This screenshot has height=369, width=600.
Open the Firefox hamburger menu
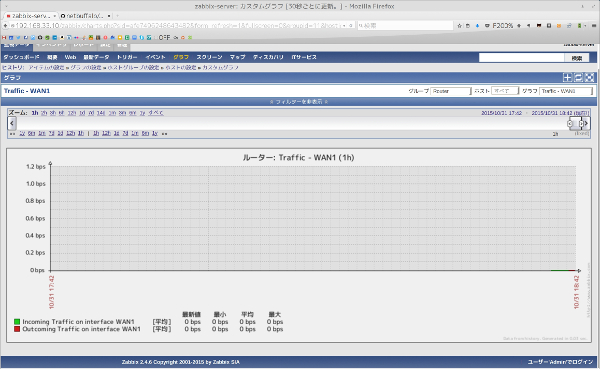[594, 26]
